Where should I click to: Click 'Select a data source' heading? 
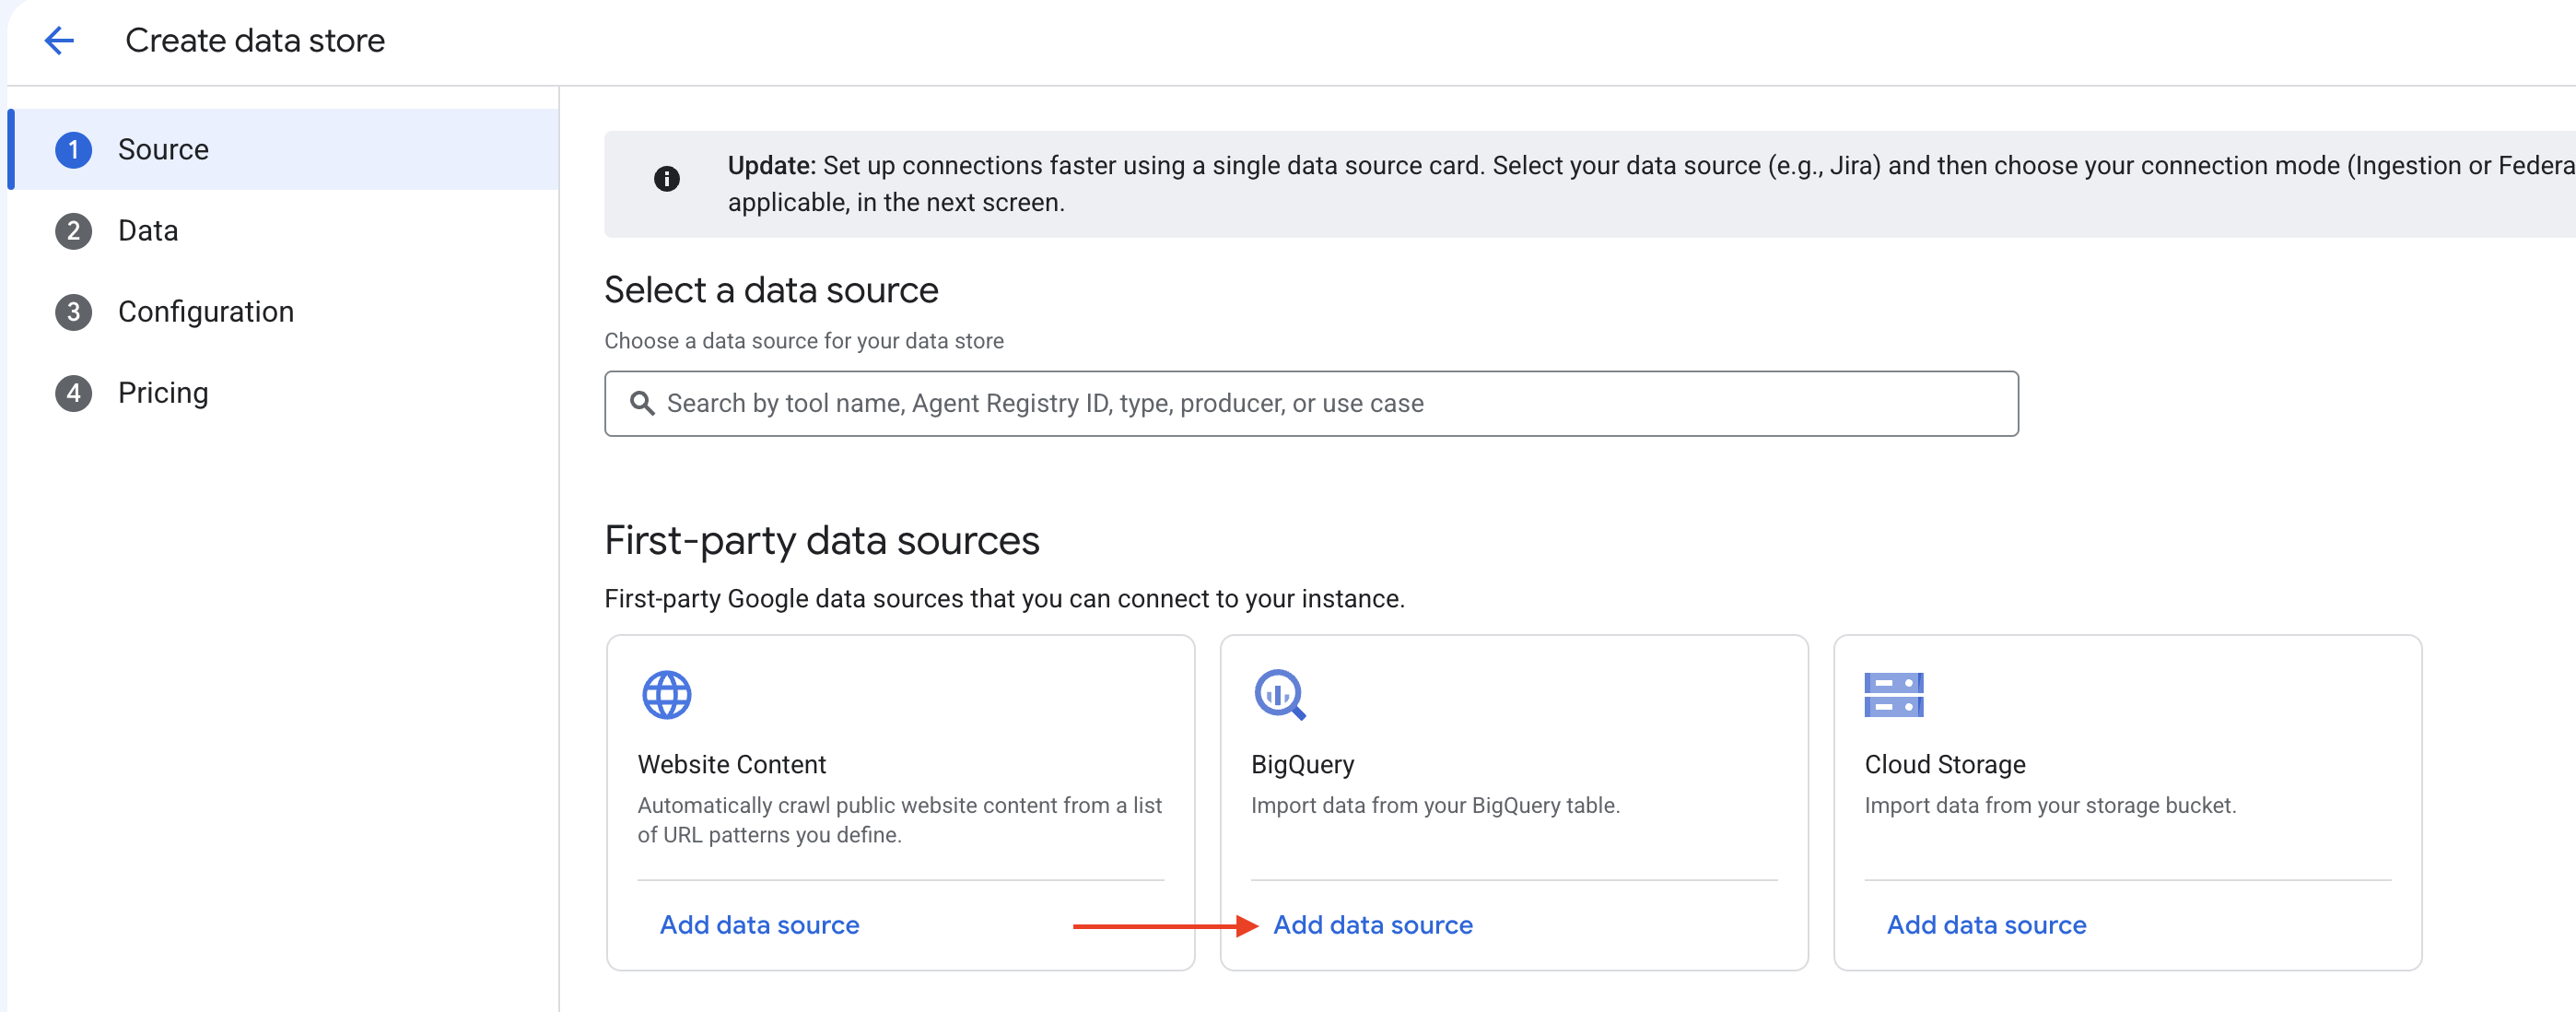[771, 290]
